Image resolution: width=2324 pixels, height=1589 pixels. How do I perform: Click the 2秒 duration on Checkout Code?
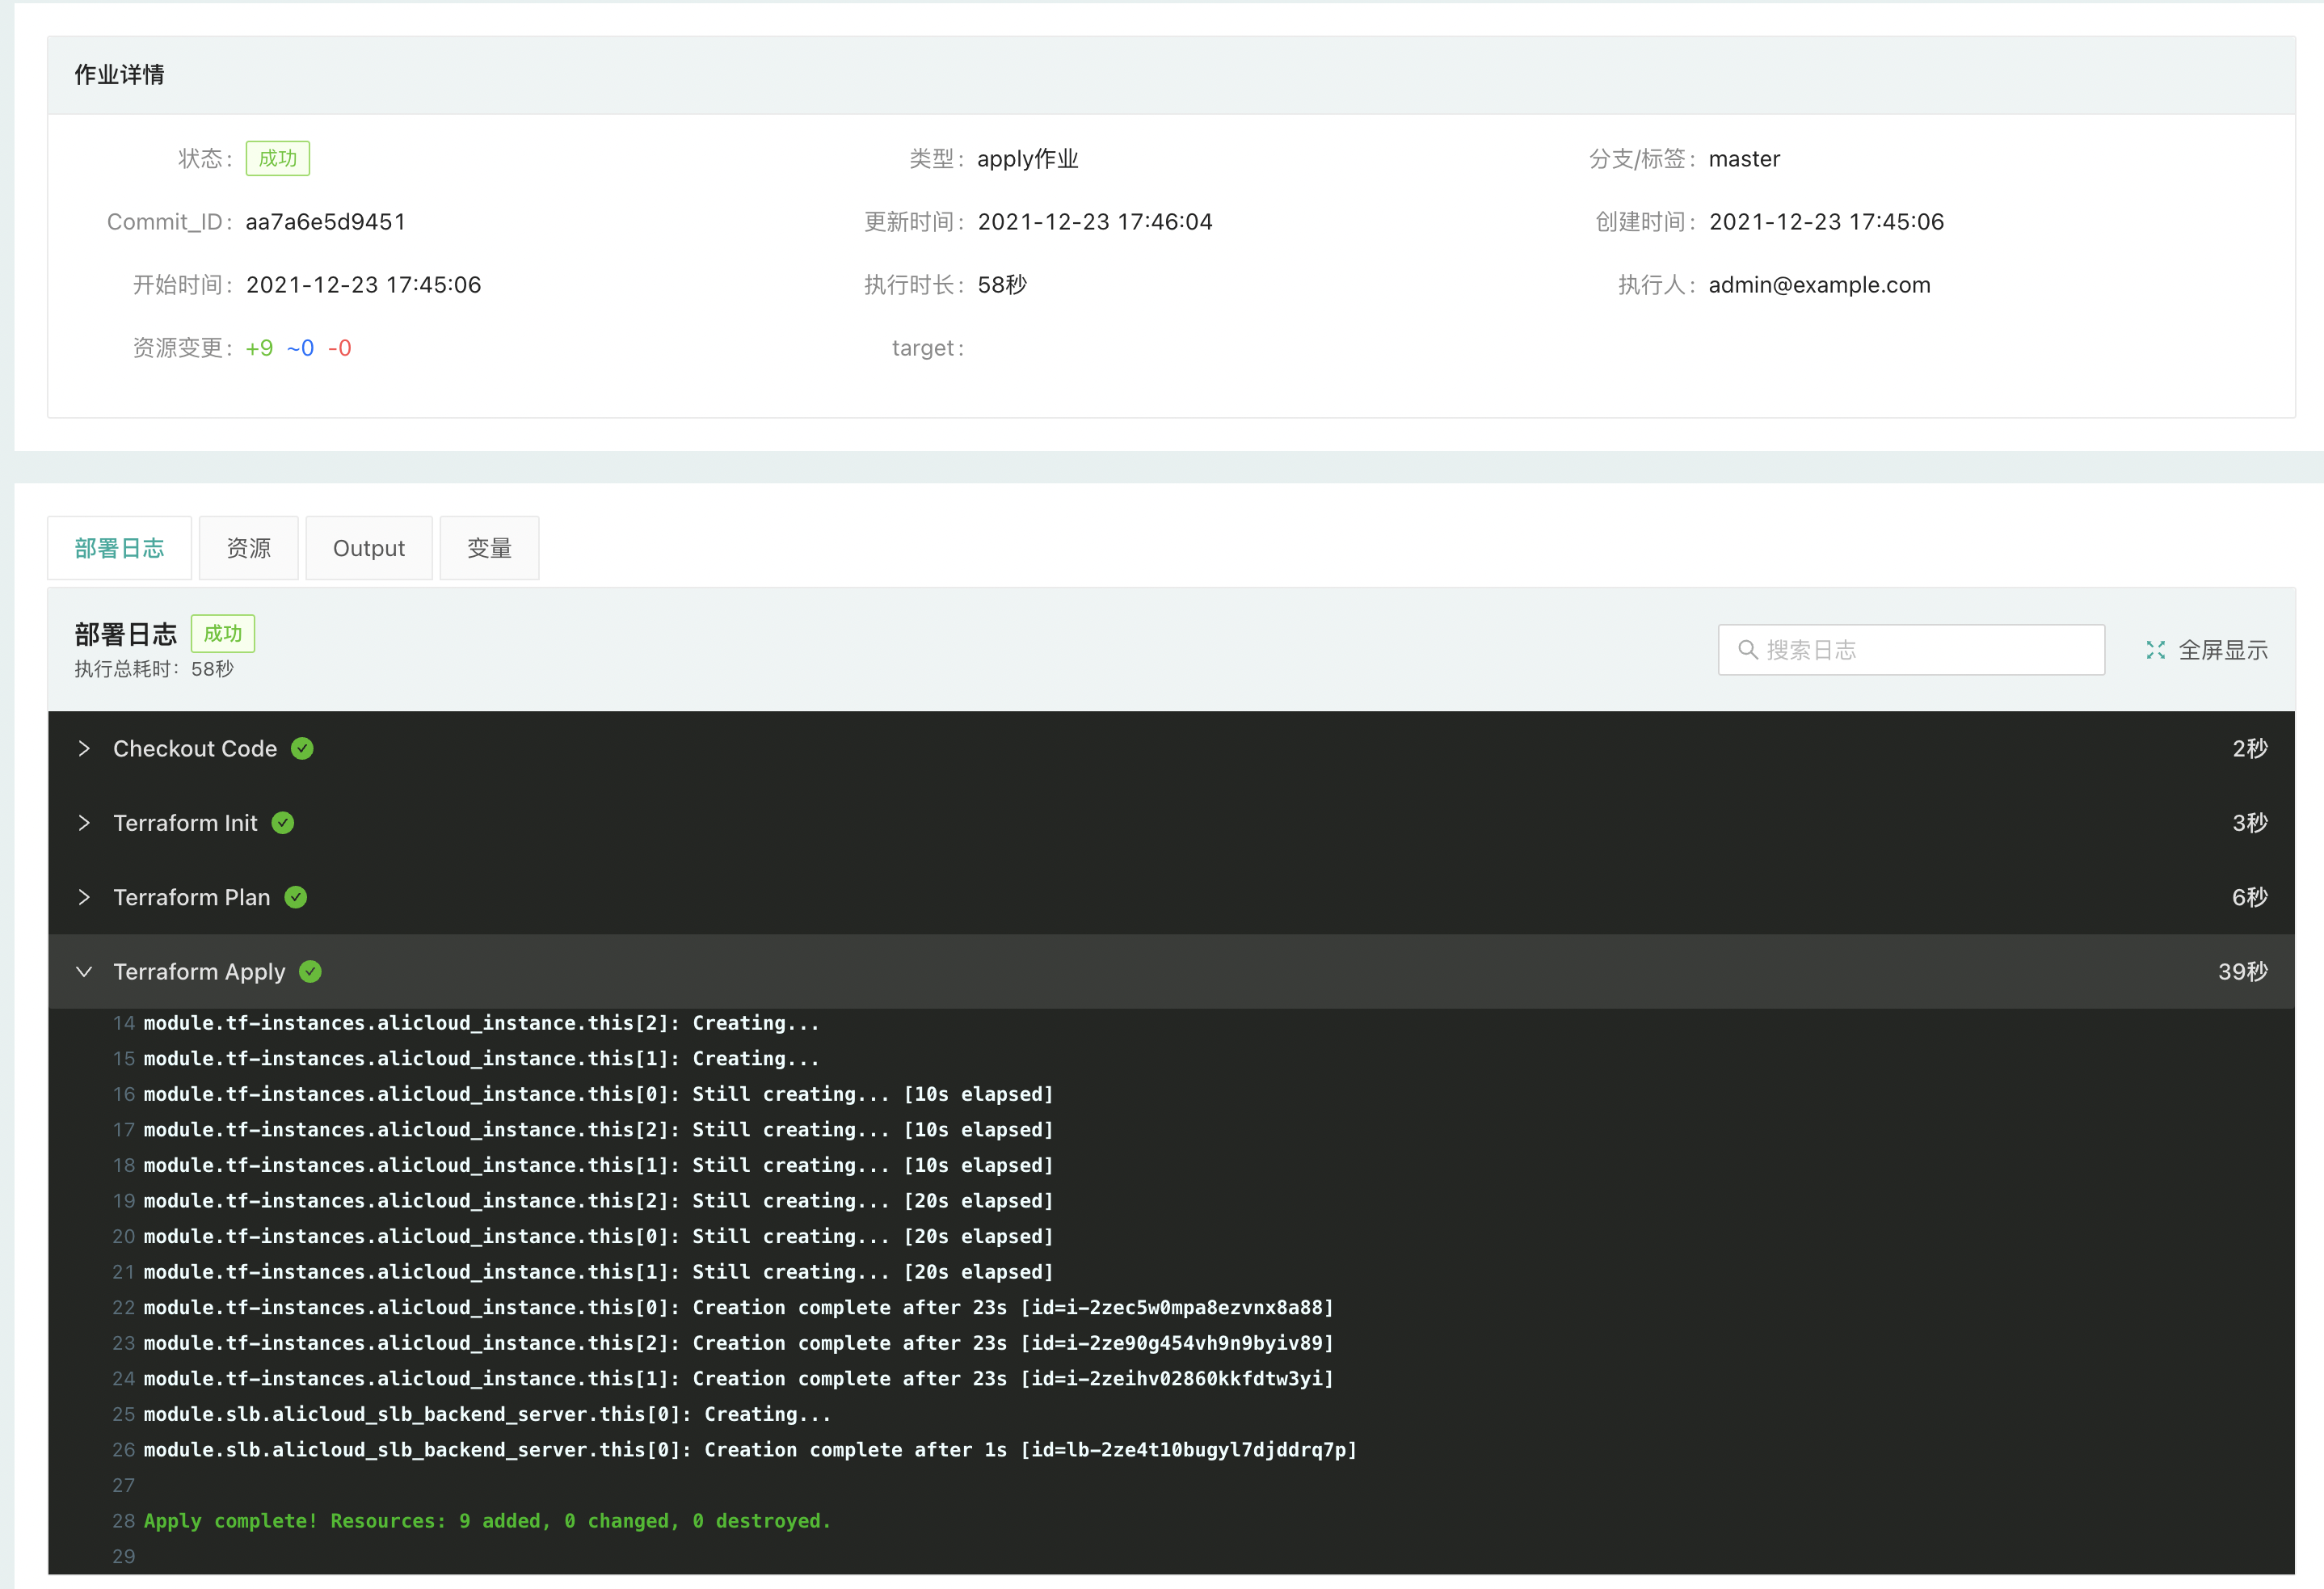[2250, 748]
